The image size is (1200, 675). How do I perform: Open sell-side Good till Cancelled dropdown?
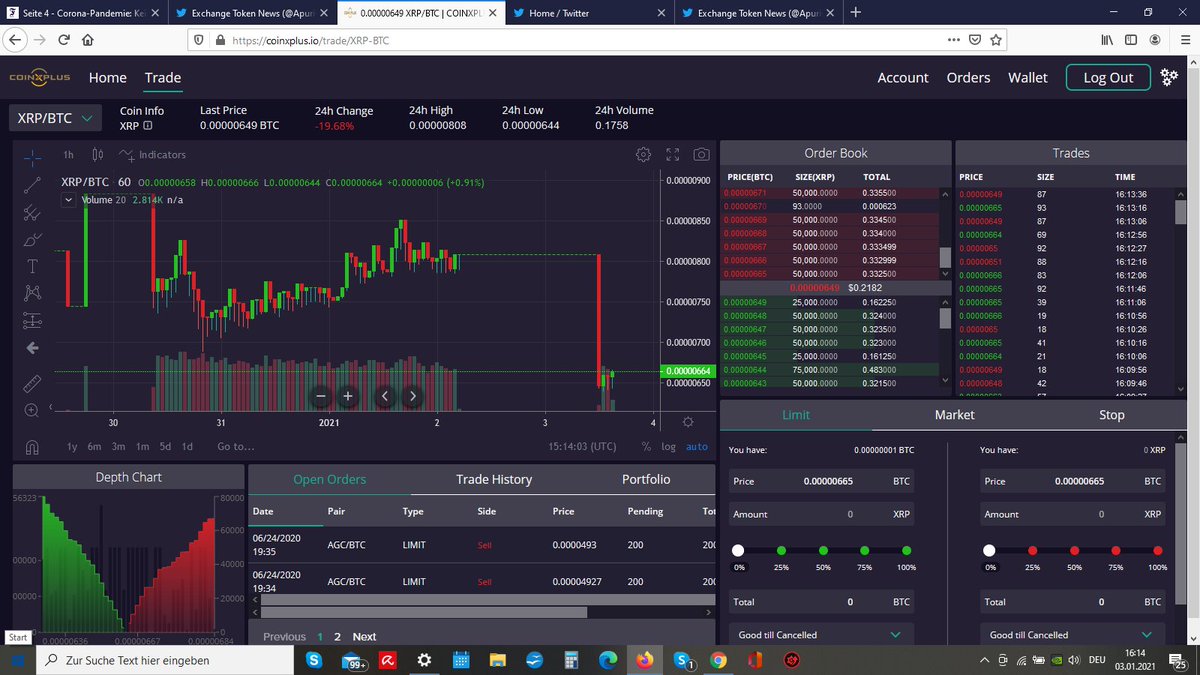(1071, 635)
